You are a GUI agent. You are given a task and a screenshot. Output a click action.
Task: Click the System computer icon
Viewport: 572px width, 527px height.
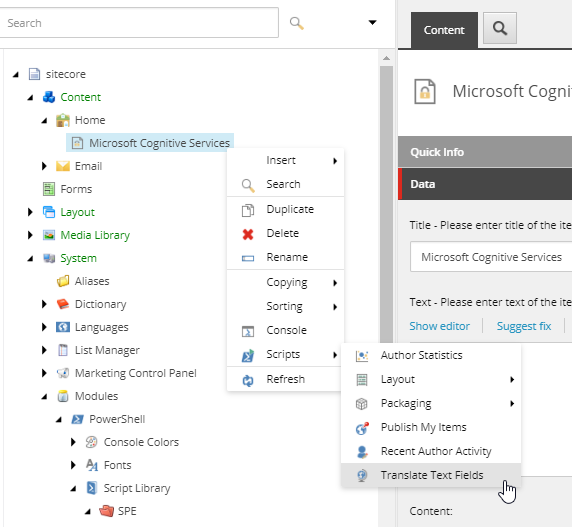(x=49, y=258)
